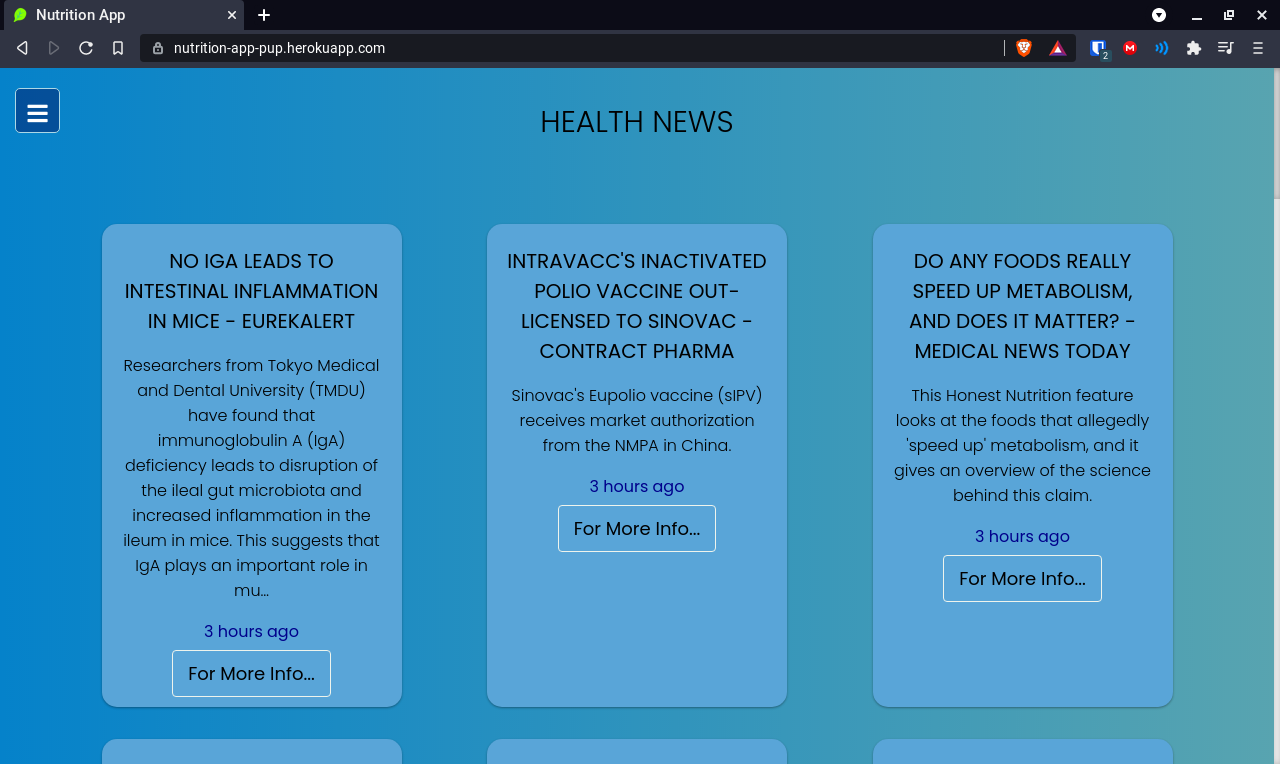Click the extensions puzzle piece icon
This screenshot has height=764, width=1280.
click(x=1193, y=47)
